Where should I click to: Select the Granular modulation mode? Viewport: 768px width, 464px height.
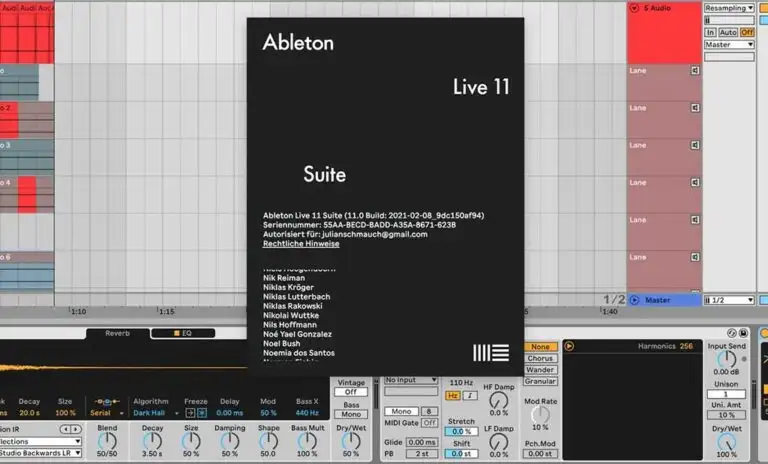(540, 381)
